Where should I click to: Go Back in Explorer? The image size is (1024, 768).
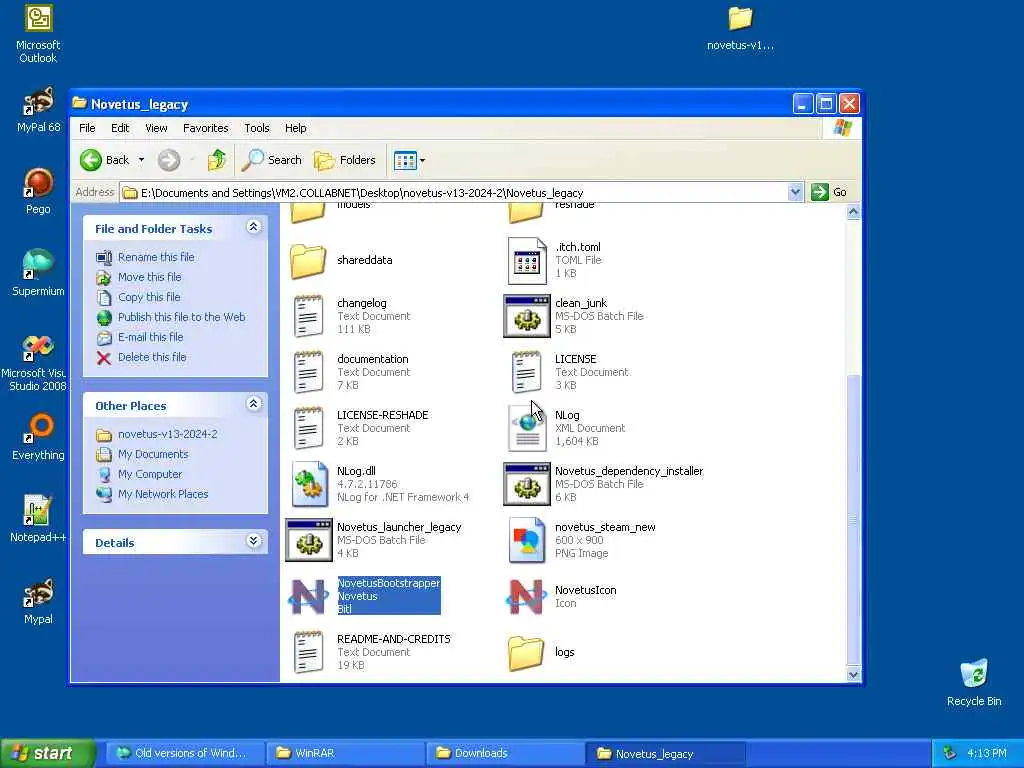coord(104,160)
